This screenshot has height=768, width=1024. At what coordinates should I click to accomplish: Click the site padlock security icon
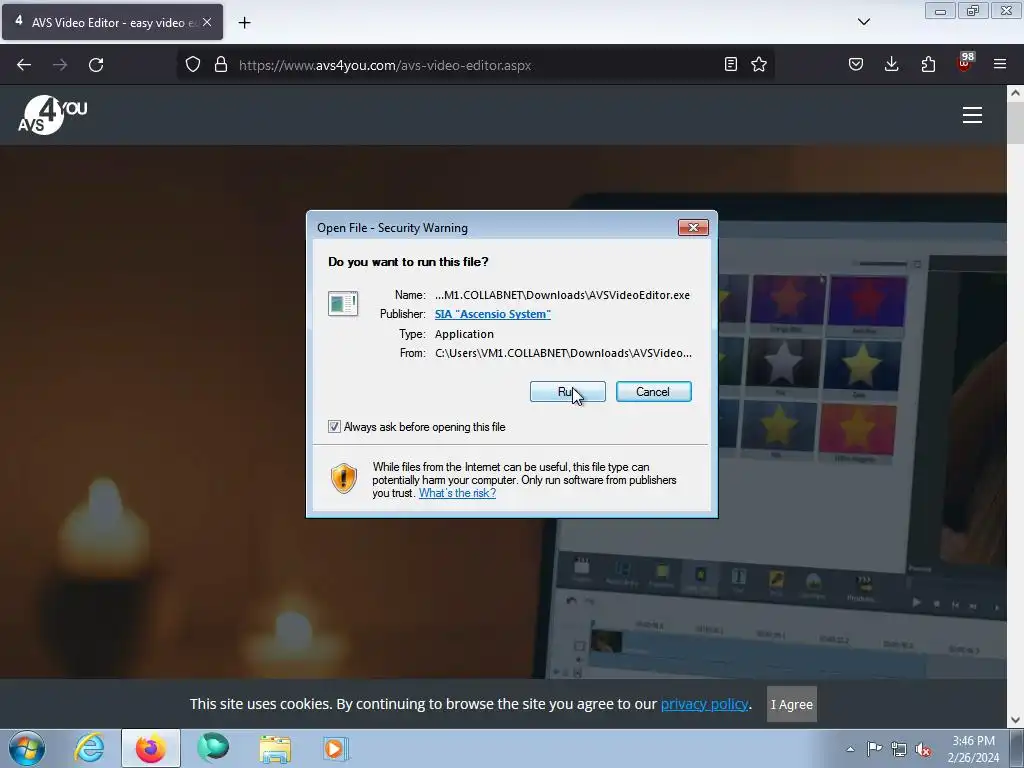click(221, 65)
